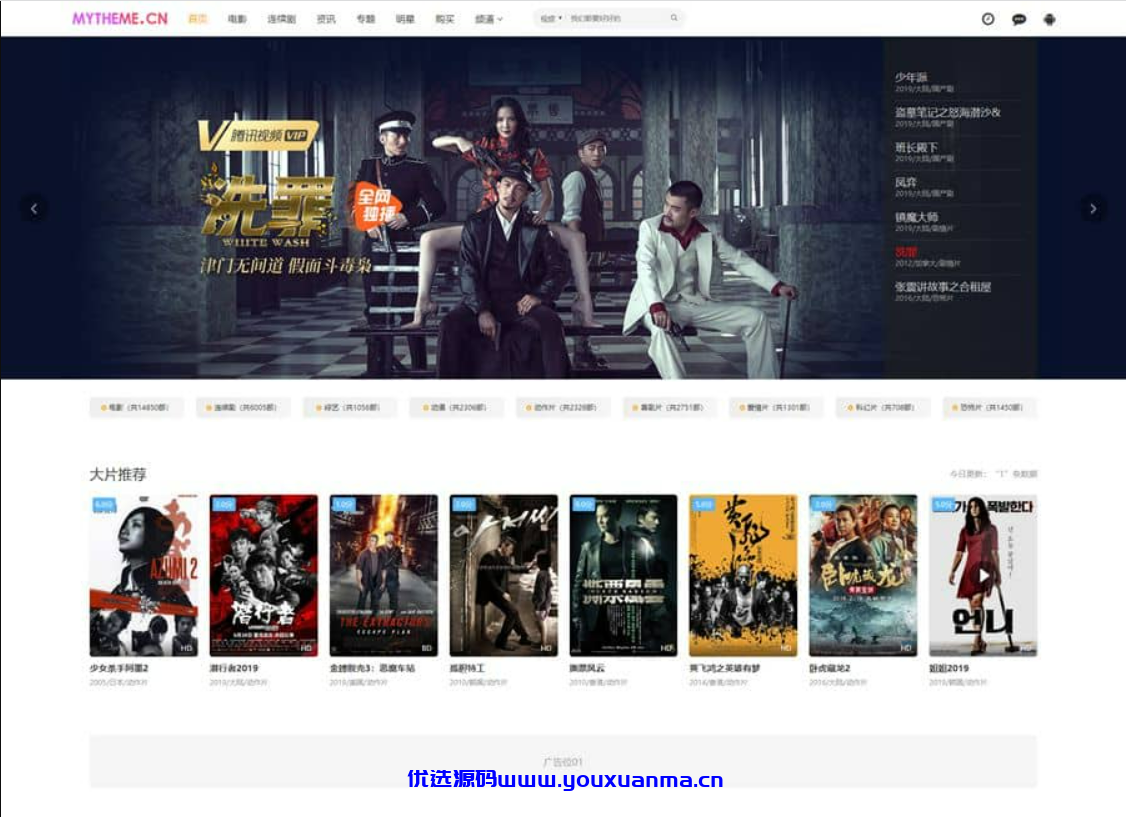The width and height of the screenshot is (1126, 817).
Task: Open the watch history clock icon
Action: click(987, 19)
